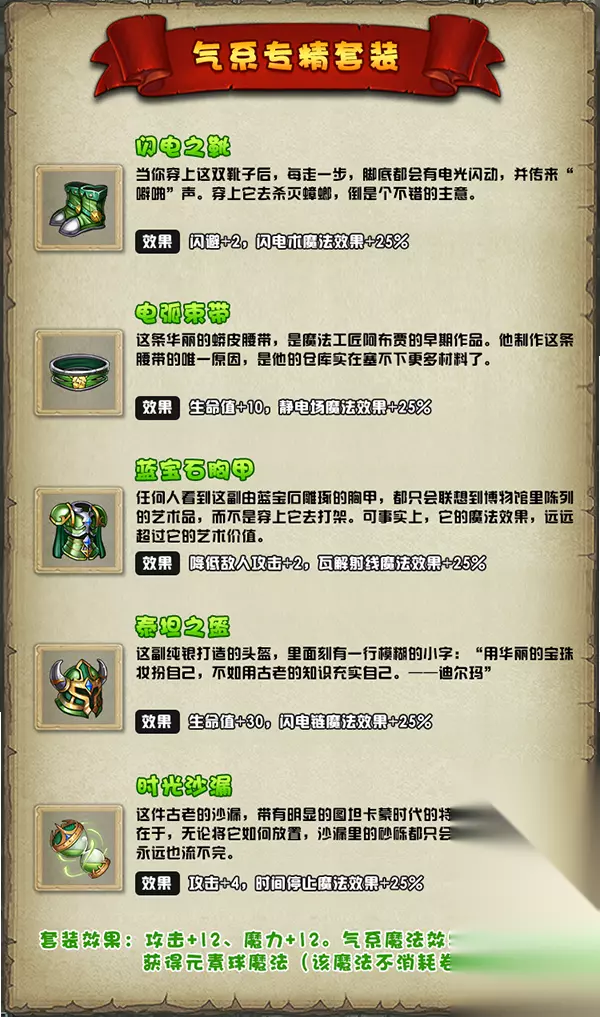Select the 蓝宝石胸甲 heading
Viewport: 600px width, 1017px height.
click(x=195, y=470)
